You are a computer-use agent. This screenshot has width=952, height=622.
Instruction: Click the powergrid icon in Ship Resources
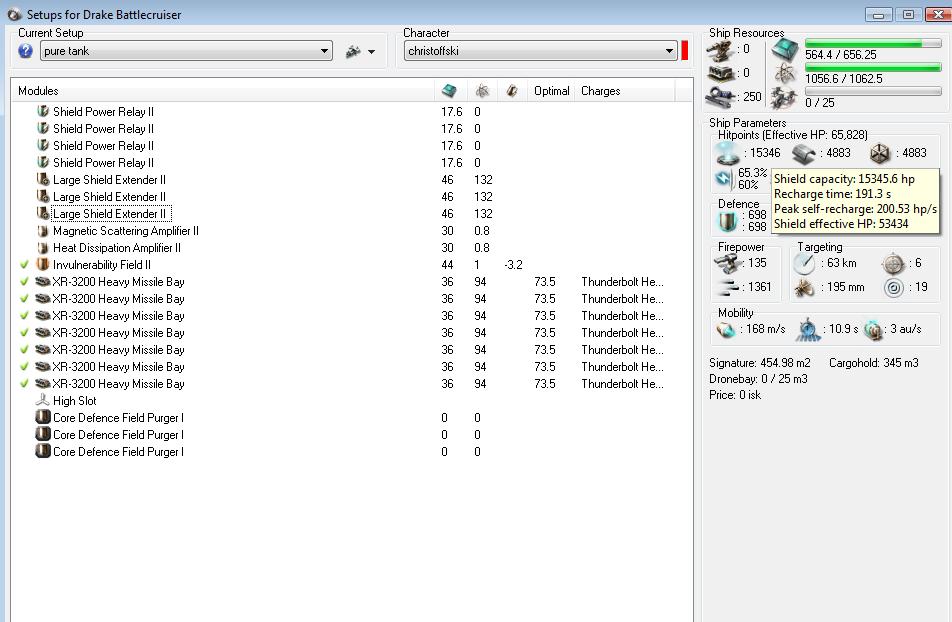coord(785,73)
